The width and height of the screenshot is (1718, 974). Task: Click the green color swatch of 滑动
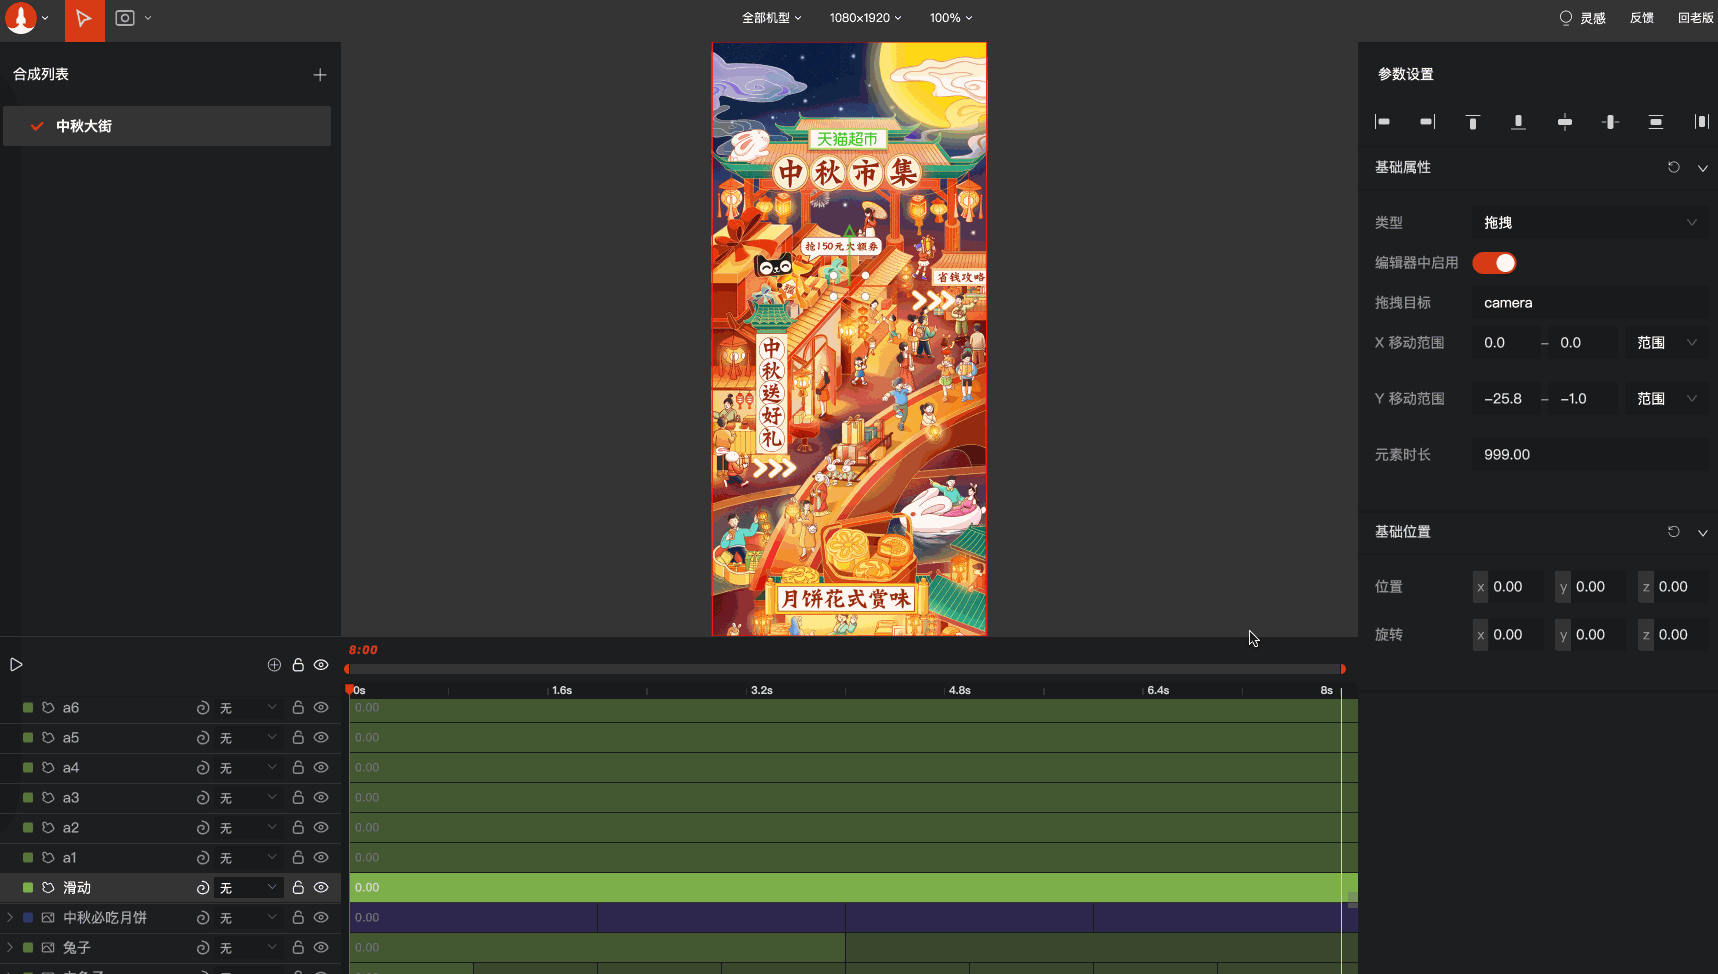pos(28,888)
